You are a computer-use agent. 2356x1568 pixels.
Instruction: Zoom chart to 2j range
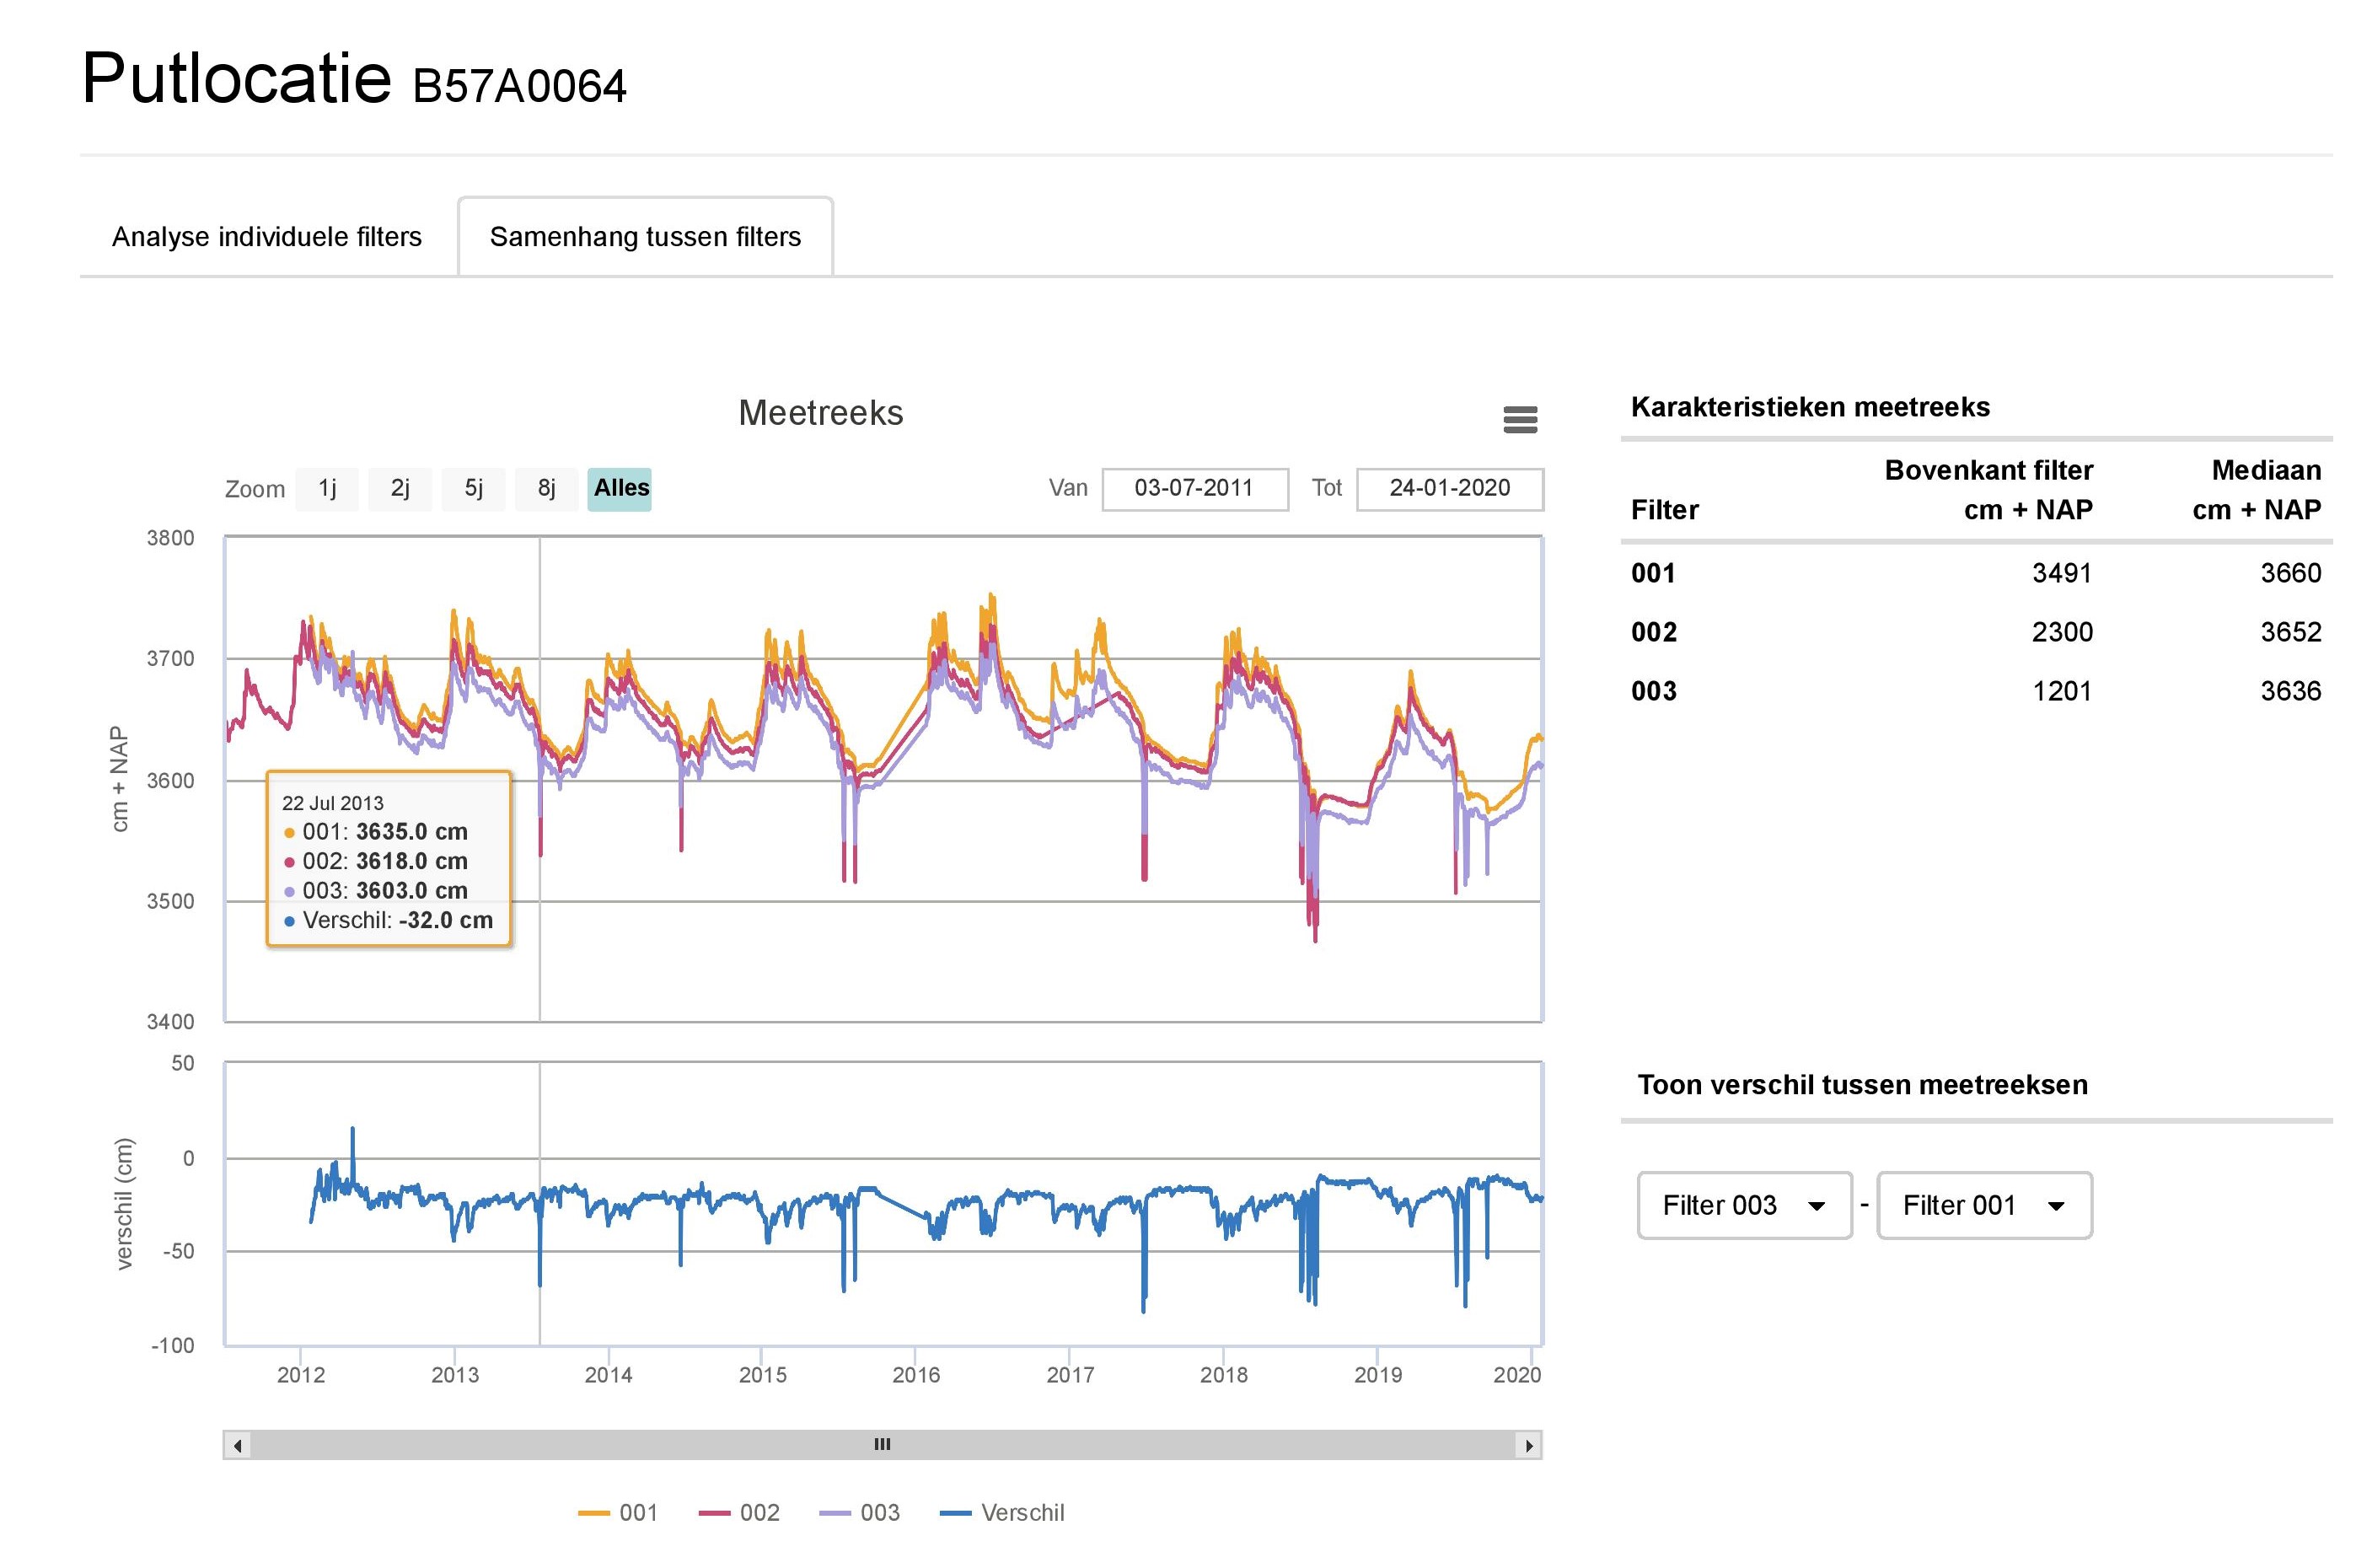pos(400,488)
